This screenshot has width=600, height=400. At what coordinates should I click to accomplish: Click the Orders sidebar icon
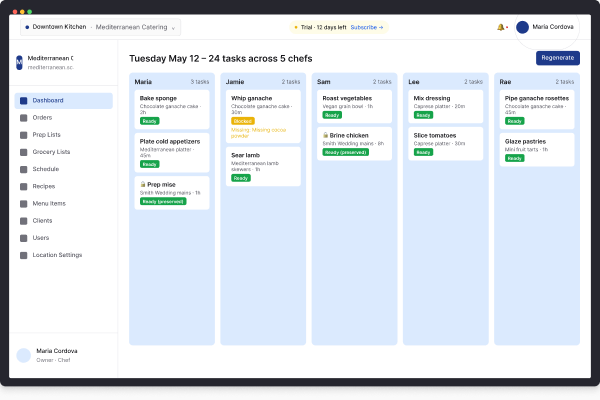pos(24,118)
